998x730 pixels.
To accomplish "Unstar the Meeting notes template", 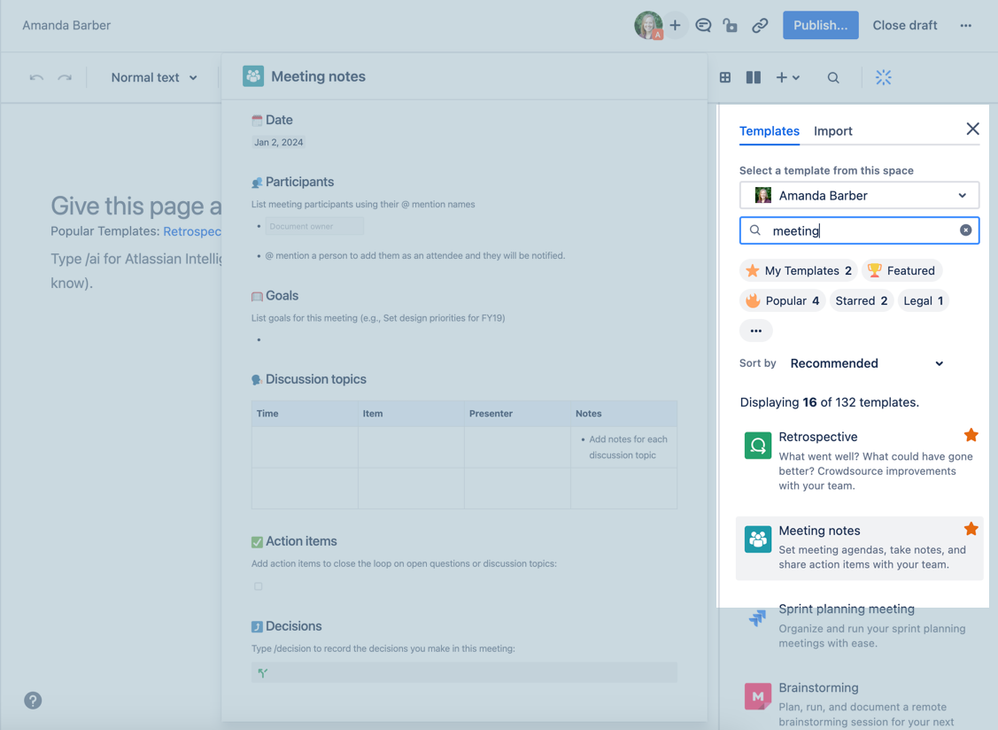I will 970,528.
